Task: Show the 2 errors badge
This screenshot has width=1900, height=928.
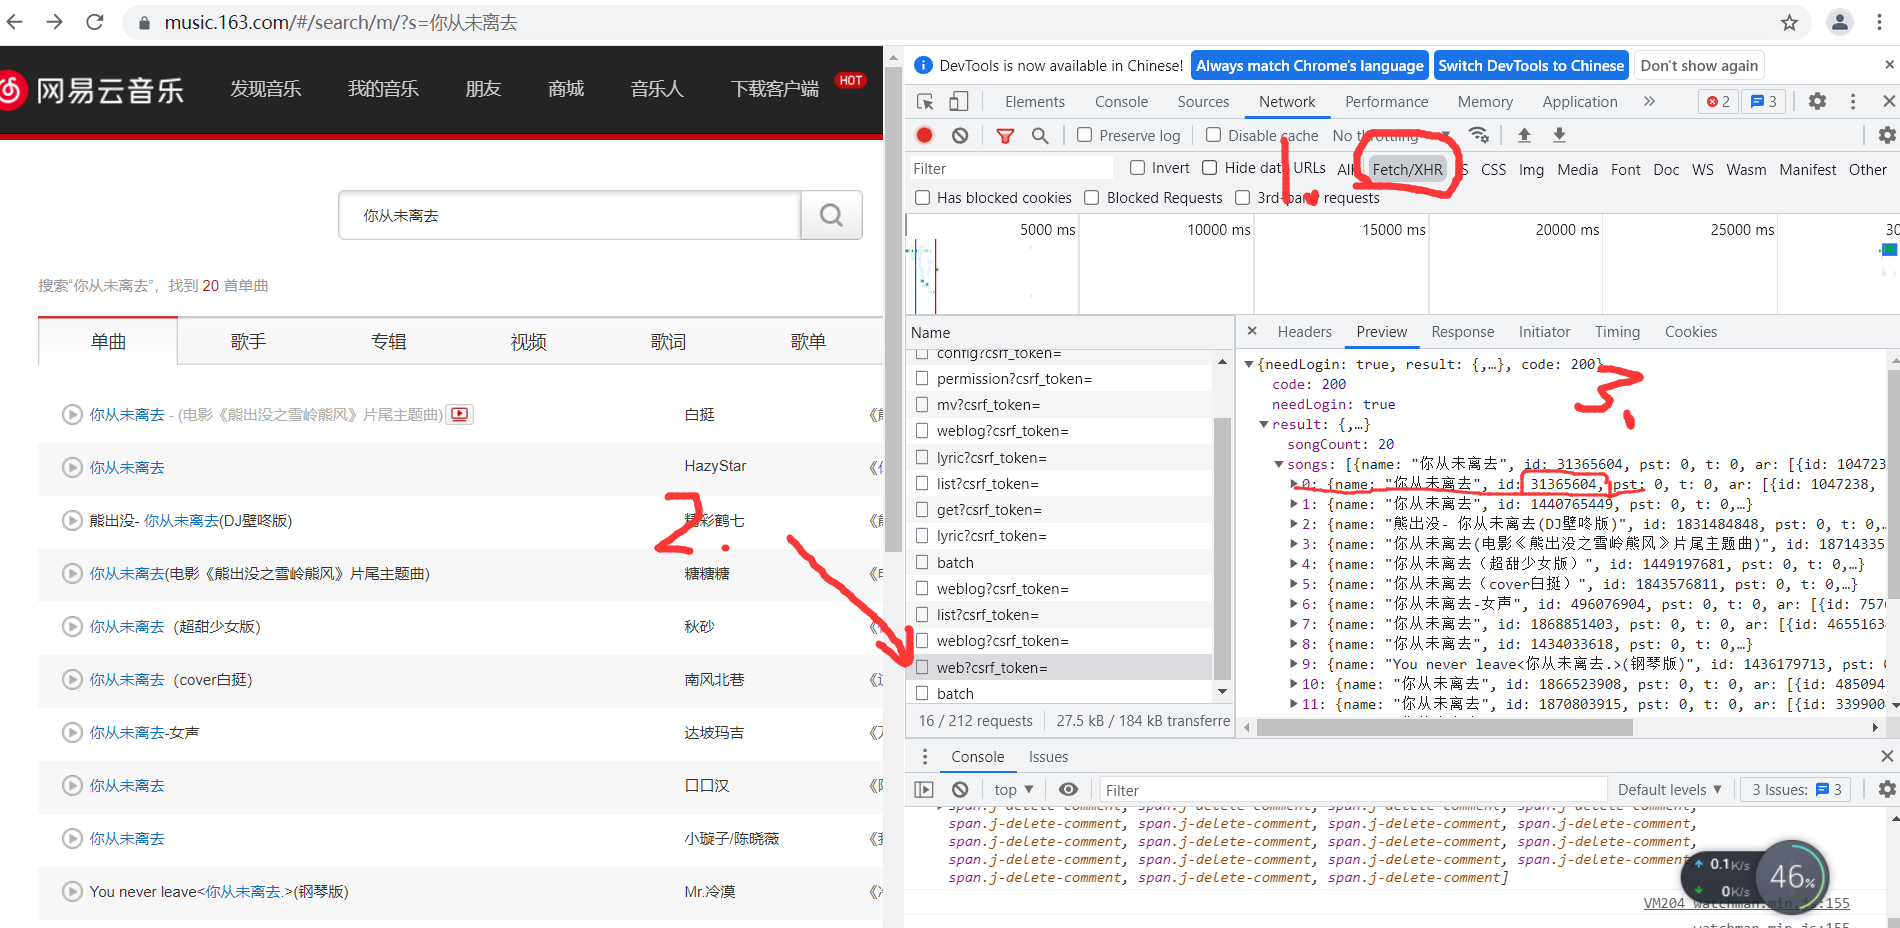Action: (1719, 101)
